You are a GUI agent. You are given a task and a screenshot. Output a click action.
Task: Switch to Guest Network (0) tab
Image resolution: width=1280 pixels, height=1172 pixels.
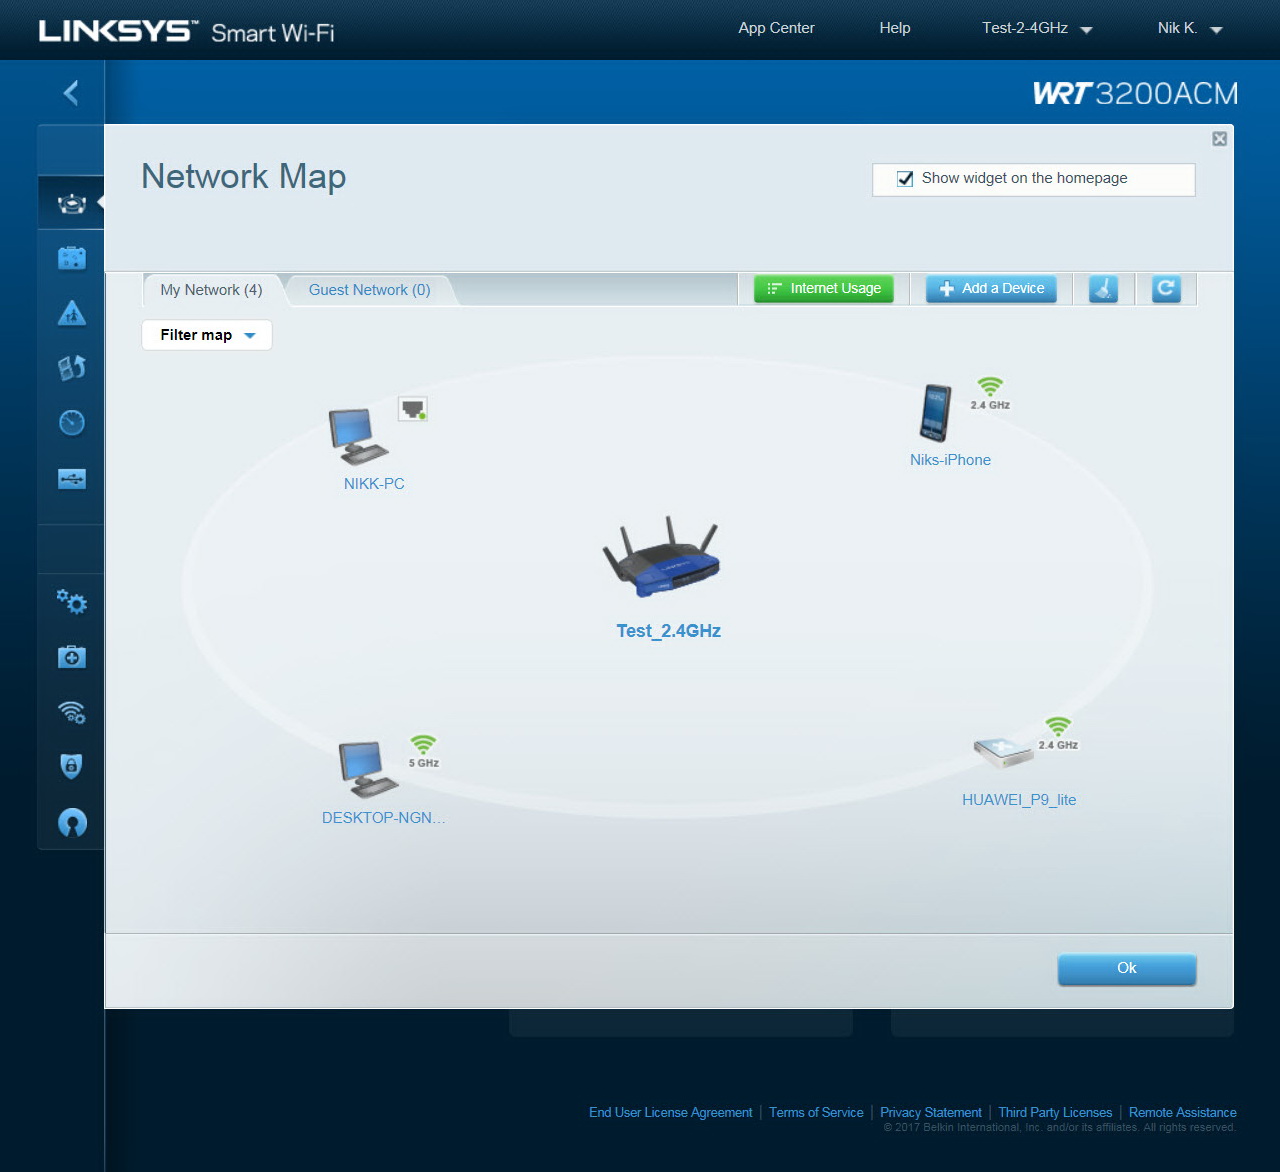[x=369, y=290]
